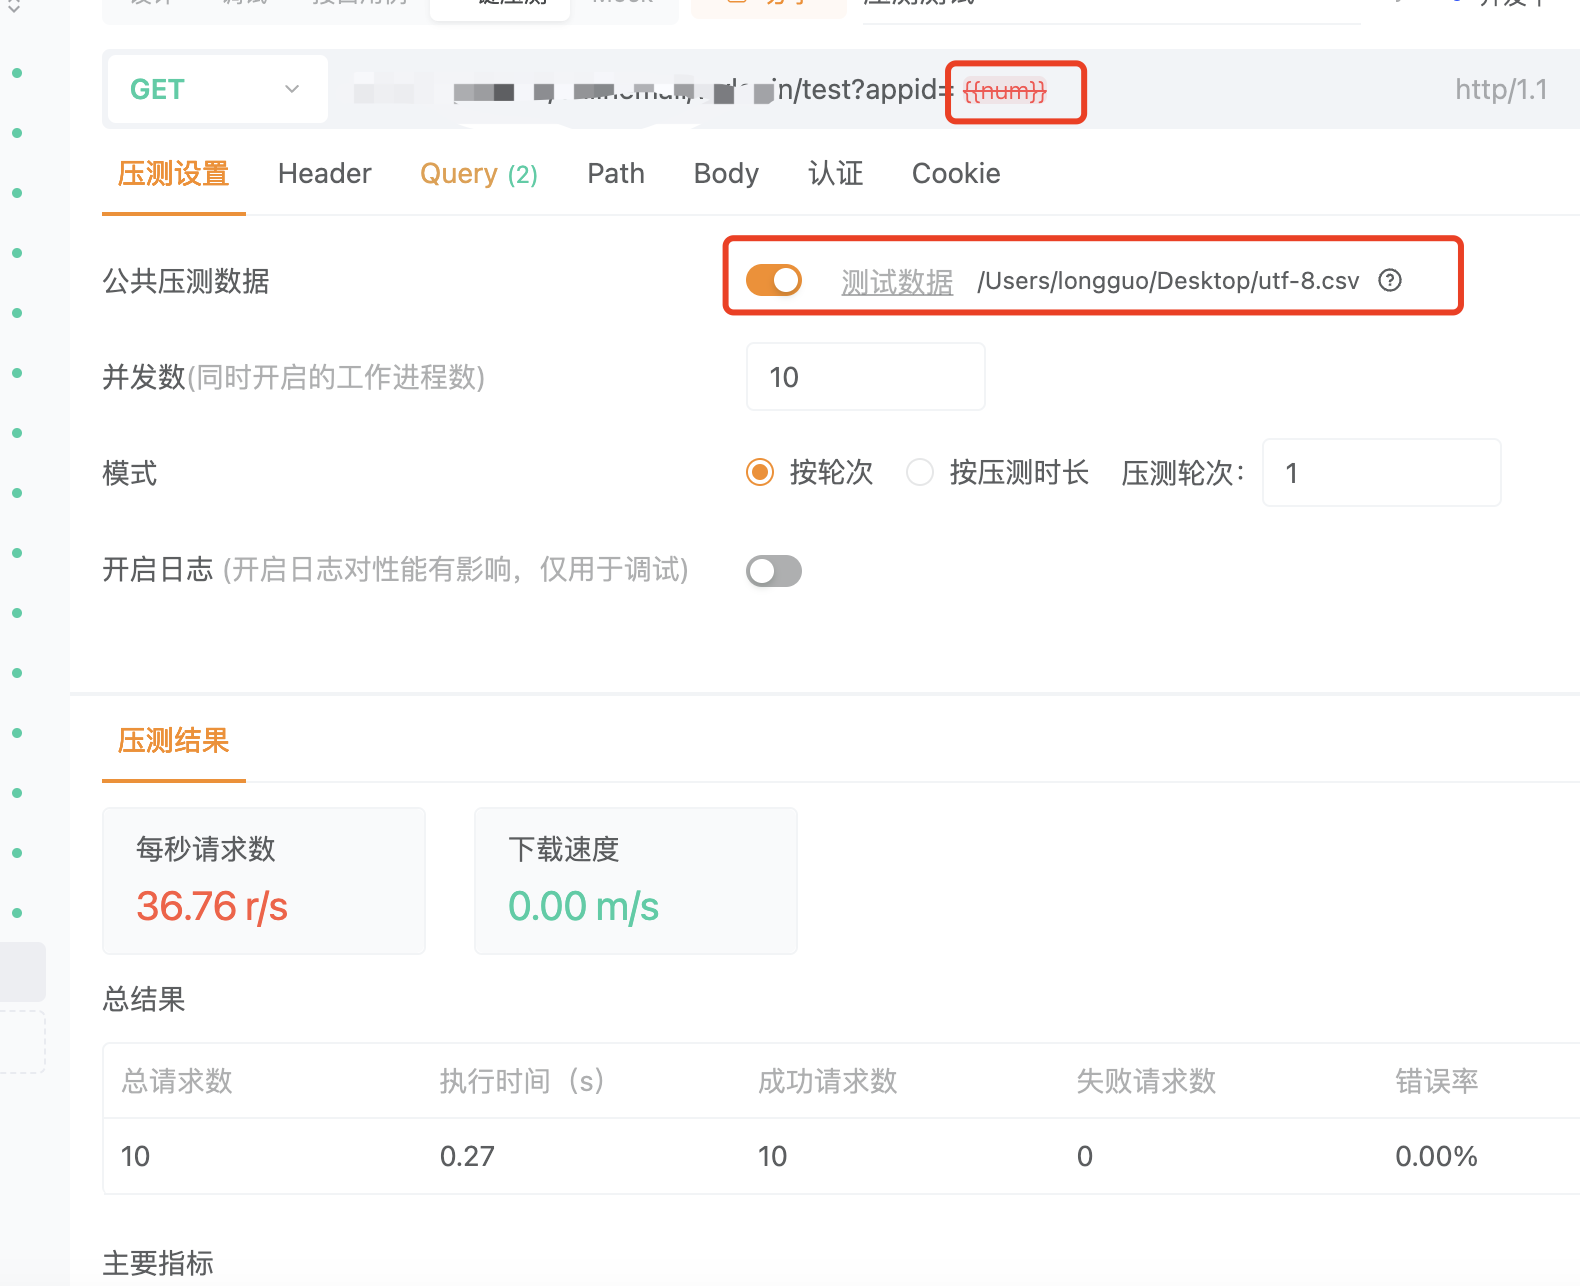Click the 失败请求数 column header
Screen dimensions: 1580x1286
point(1146,1081)
